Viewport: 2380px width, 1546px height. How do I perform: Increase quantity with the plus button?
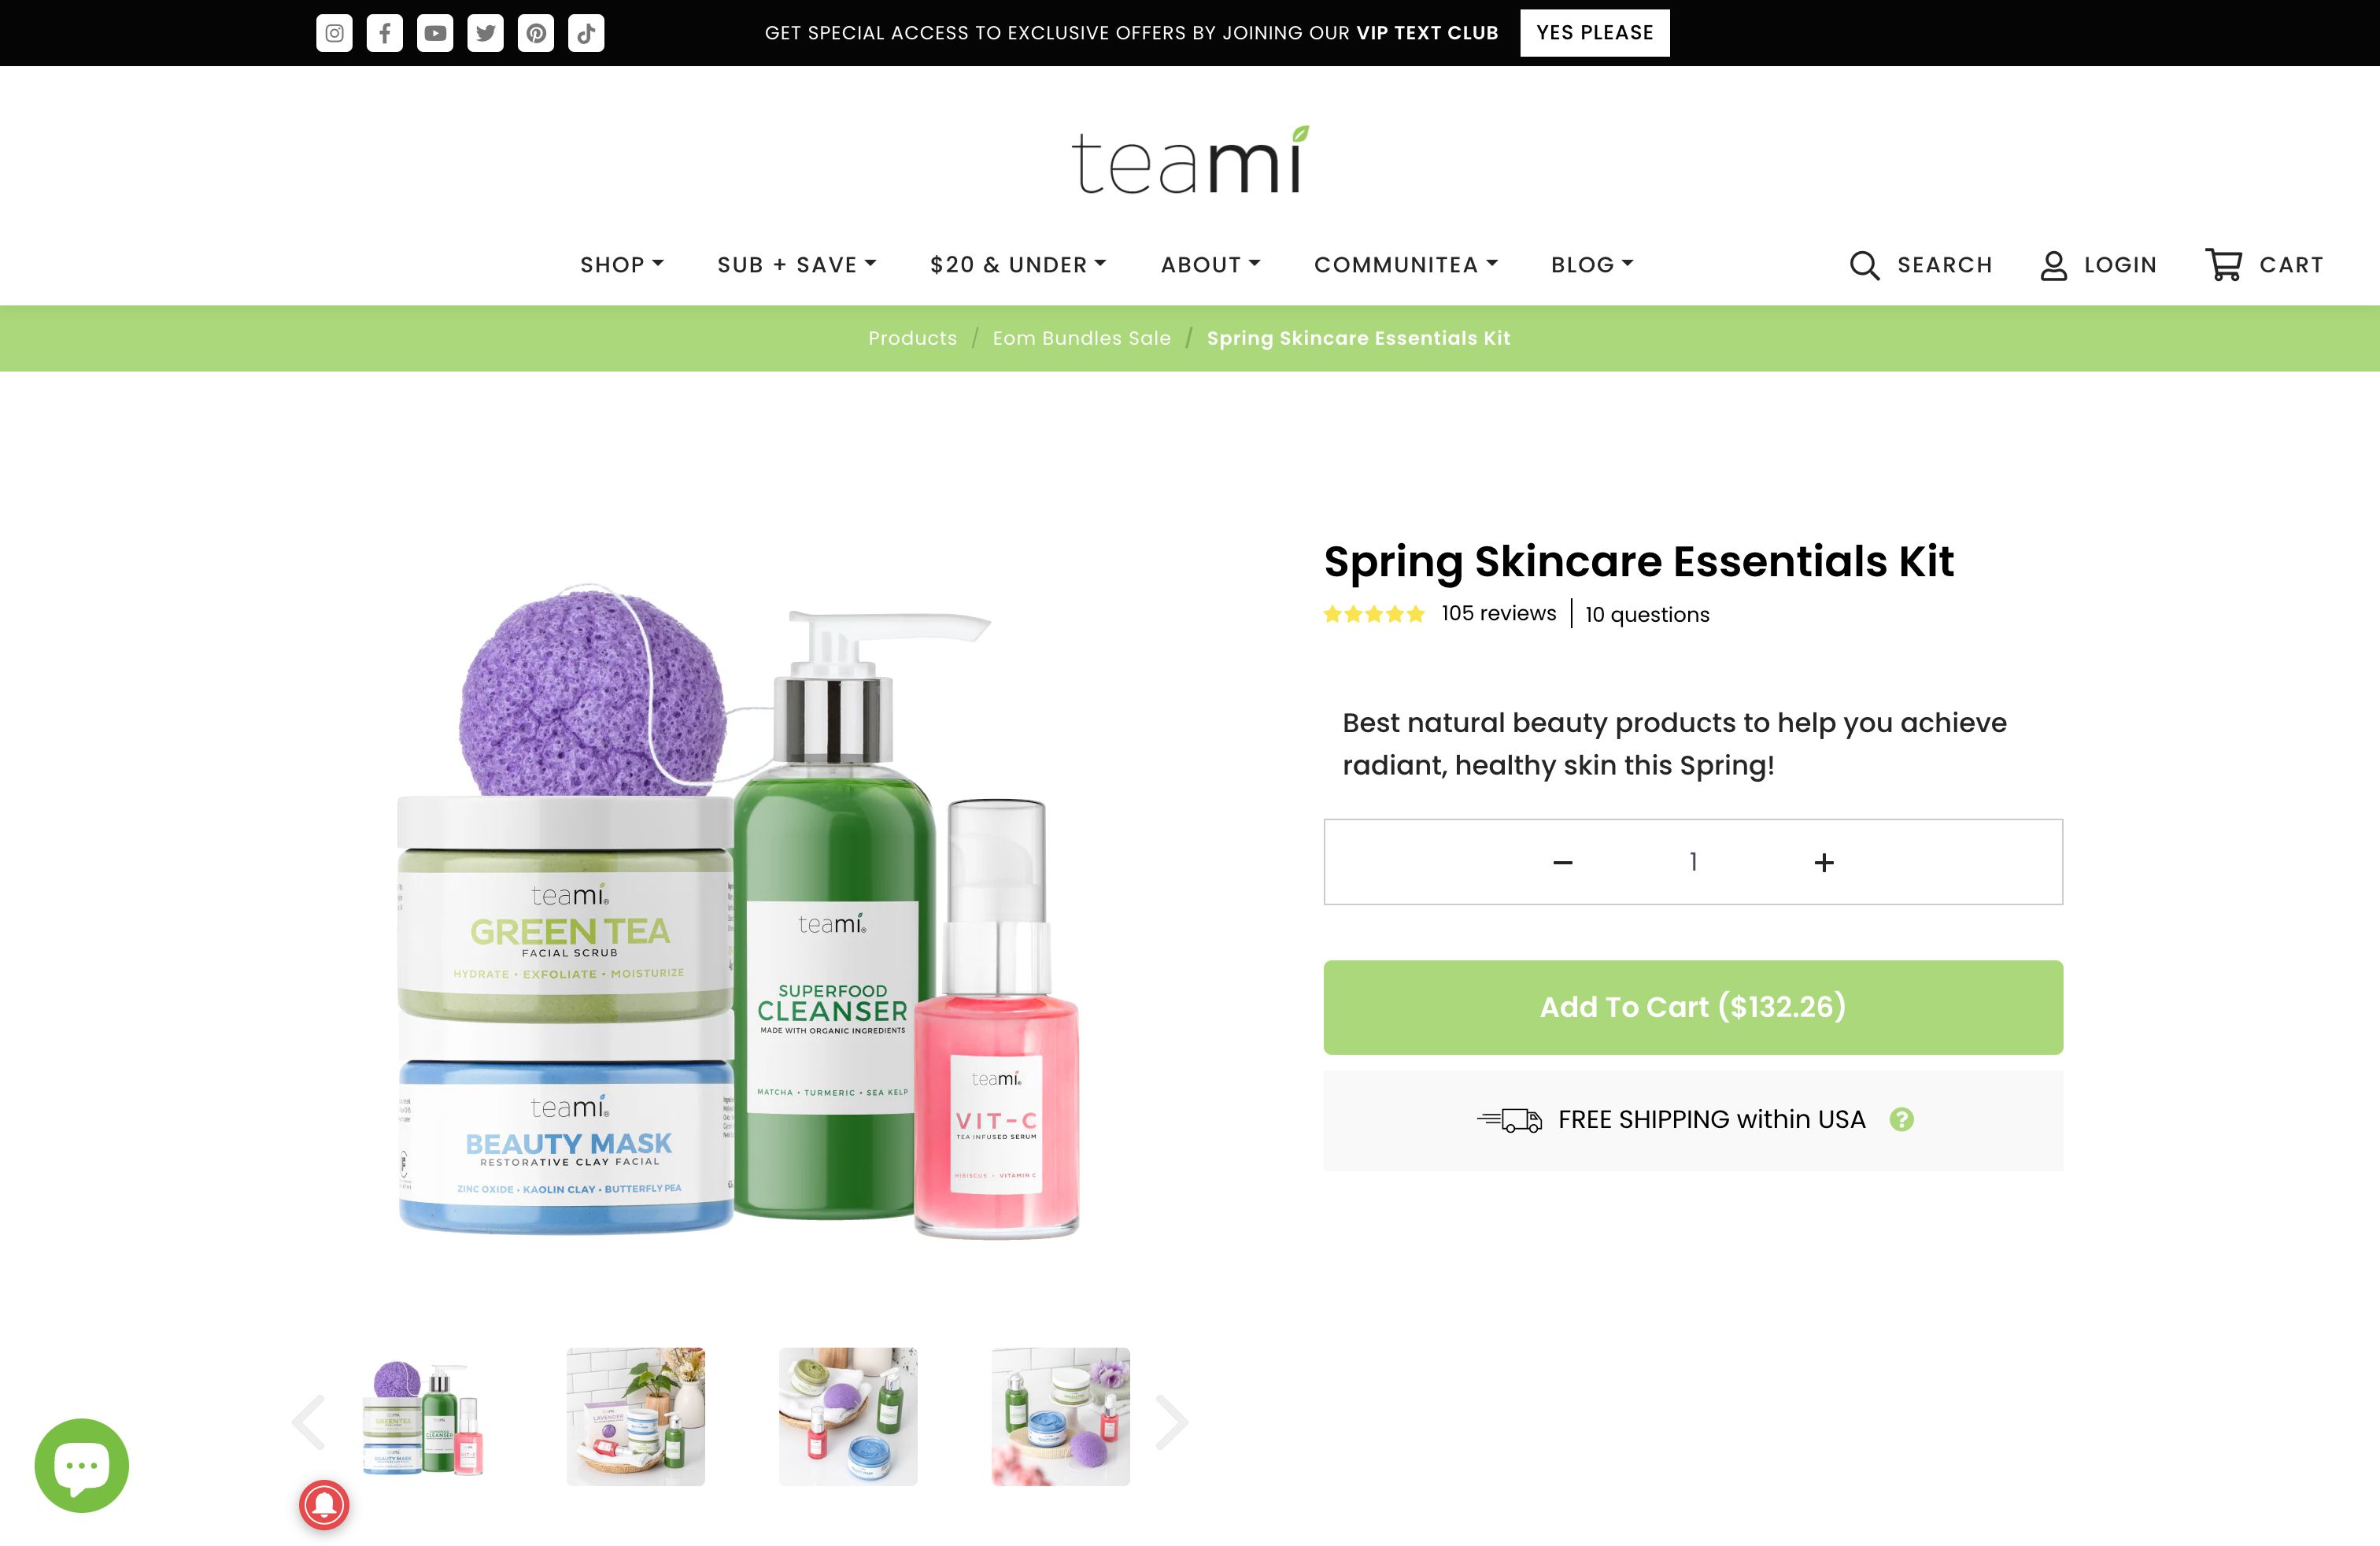1824,862
